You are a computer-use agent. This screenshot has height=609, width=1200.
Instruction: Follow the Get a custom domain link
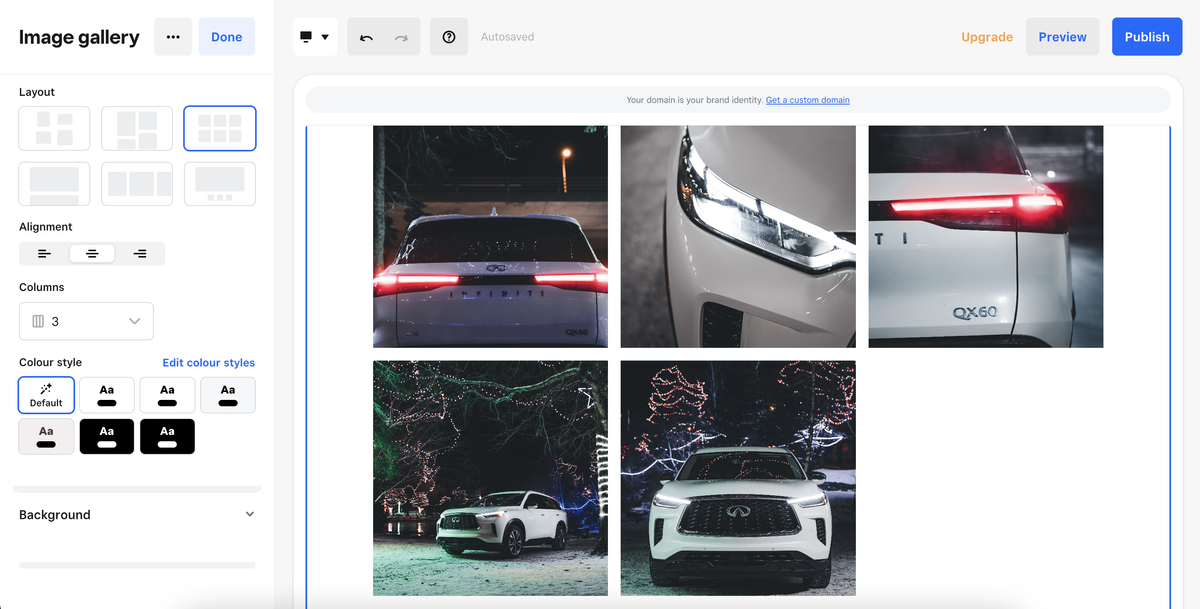click(808, 99)
